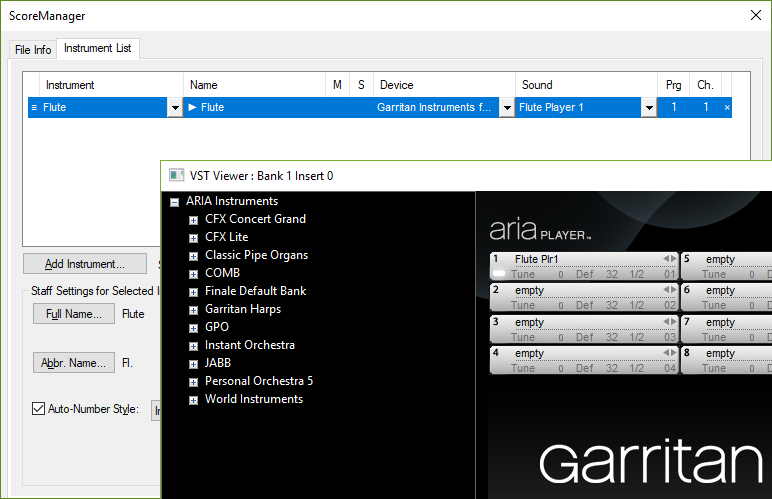The width and height of the screenshot is (772, 499).
Task: Click the VST Viewer window icon
Action: (x=176, y=175)
